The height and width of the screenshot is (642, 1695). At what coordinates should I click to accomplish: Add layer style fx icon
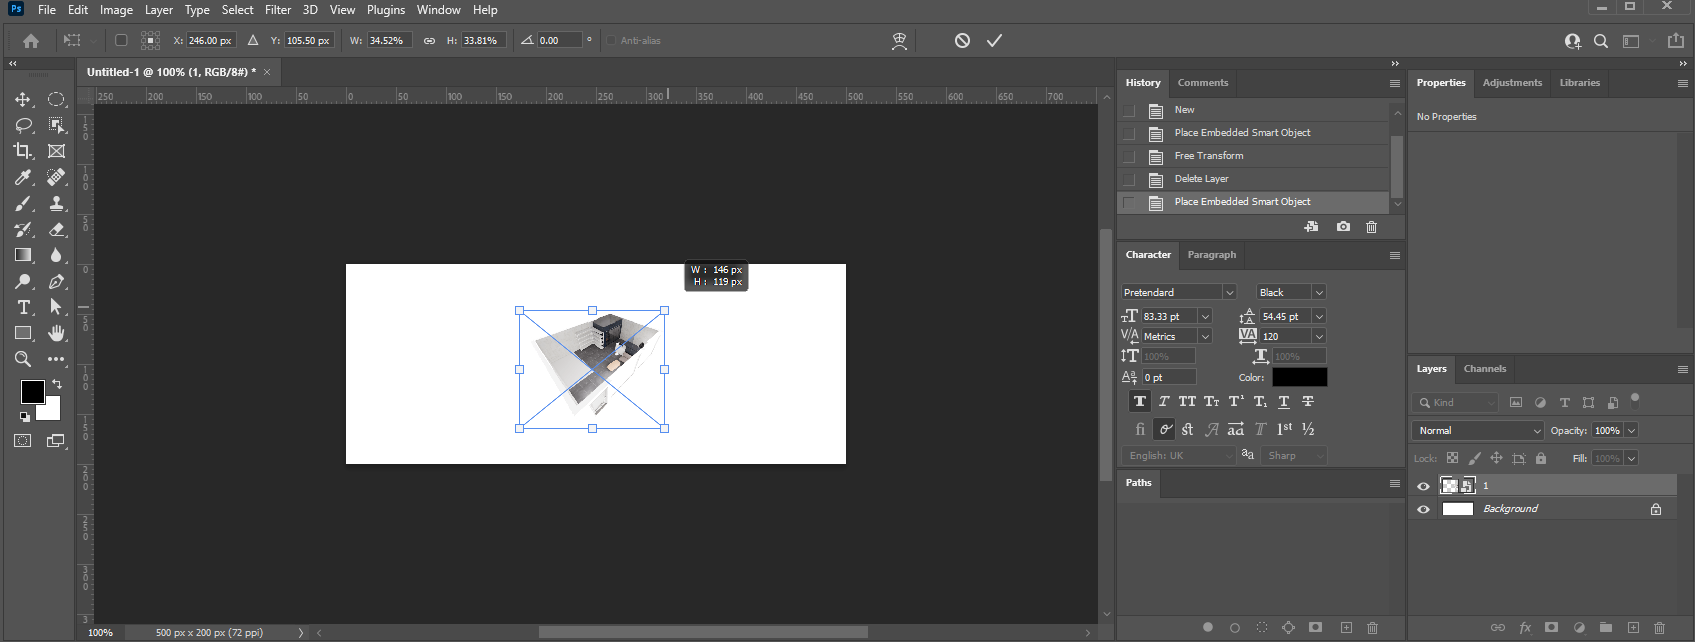pyautogui.click(x=1525, y=628)
